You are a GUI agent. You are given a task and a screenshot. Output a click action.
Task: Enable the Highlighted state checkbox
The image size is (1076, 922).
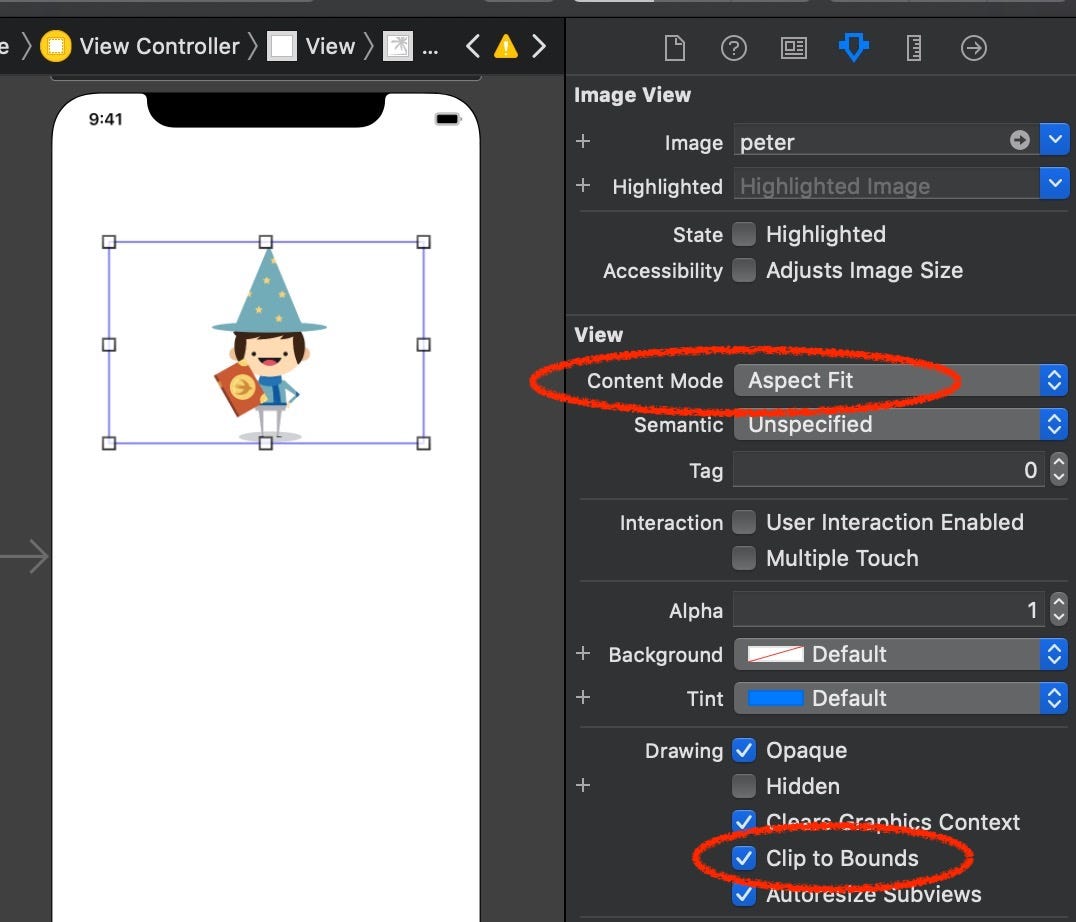click(x=744, y=234)
